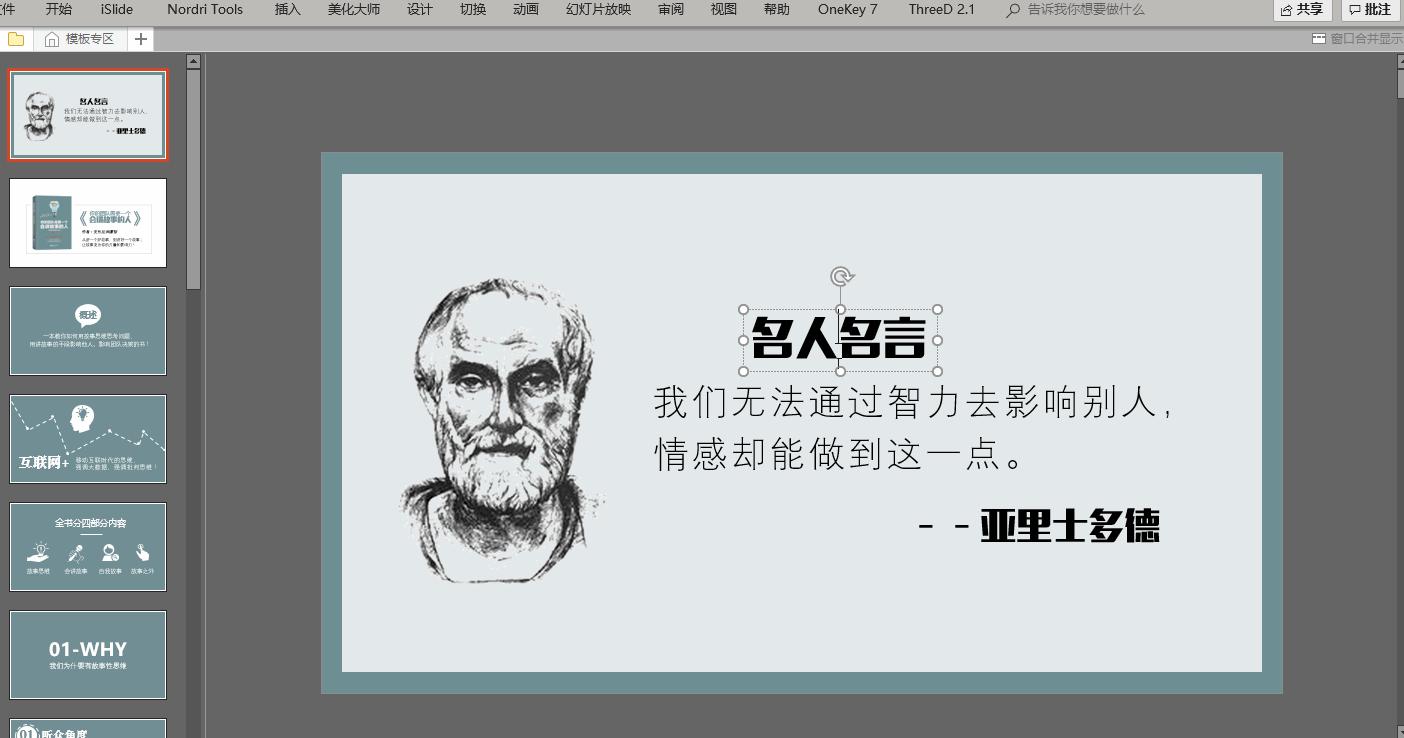This screenshot has height=738, width=1404.
Task: Open ThreeD 2.1 plugin options
Action: (940, 10)
